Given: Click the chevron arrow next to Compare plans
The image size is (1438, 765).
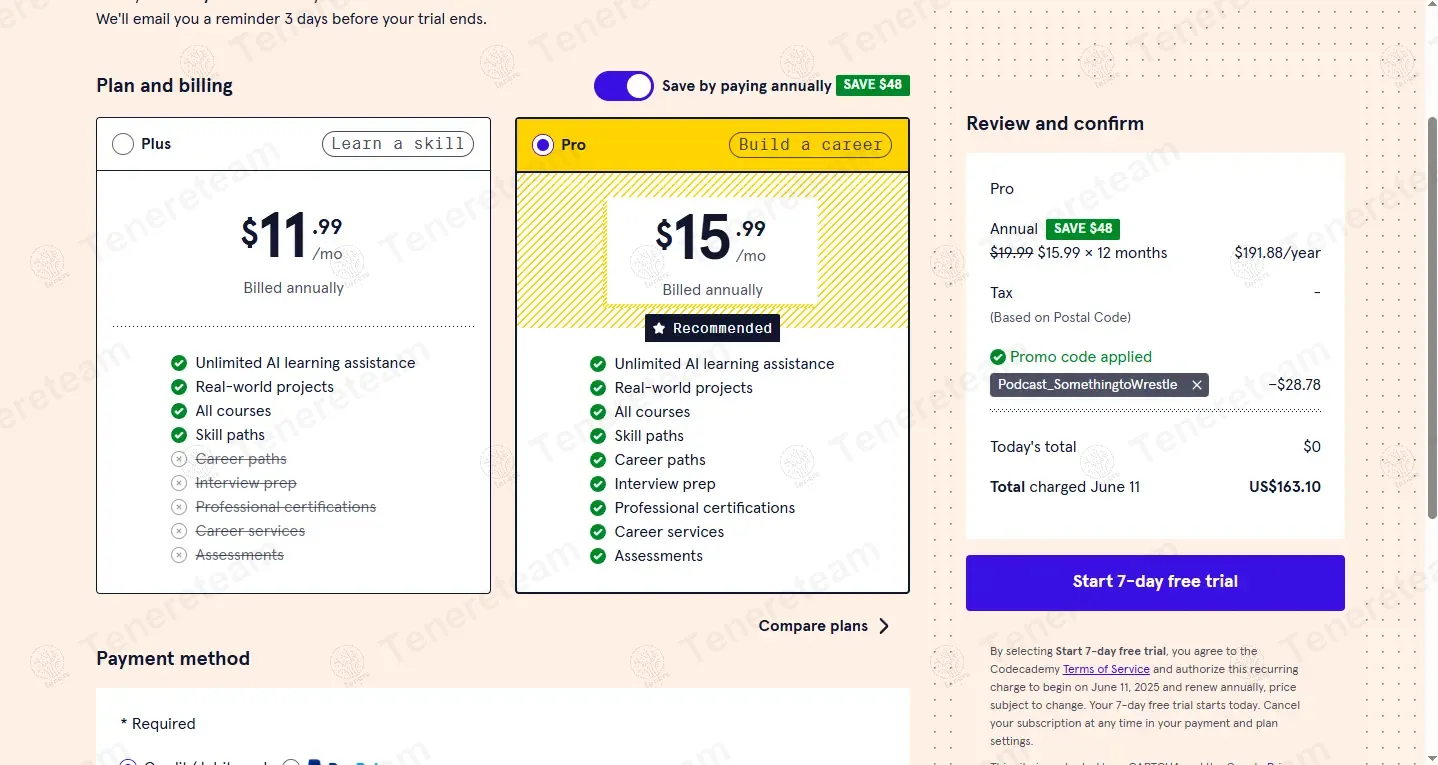Looking at the screenshot, I should click(884, 626).
